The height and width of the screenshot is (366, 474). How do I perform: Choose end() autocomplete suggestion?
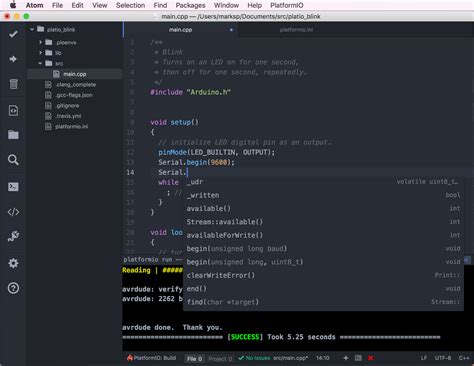click(323, 288)
